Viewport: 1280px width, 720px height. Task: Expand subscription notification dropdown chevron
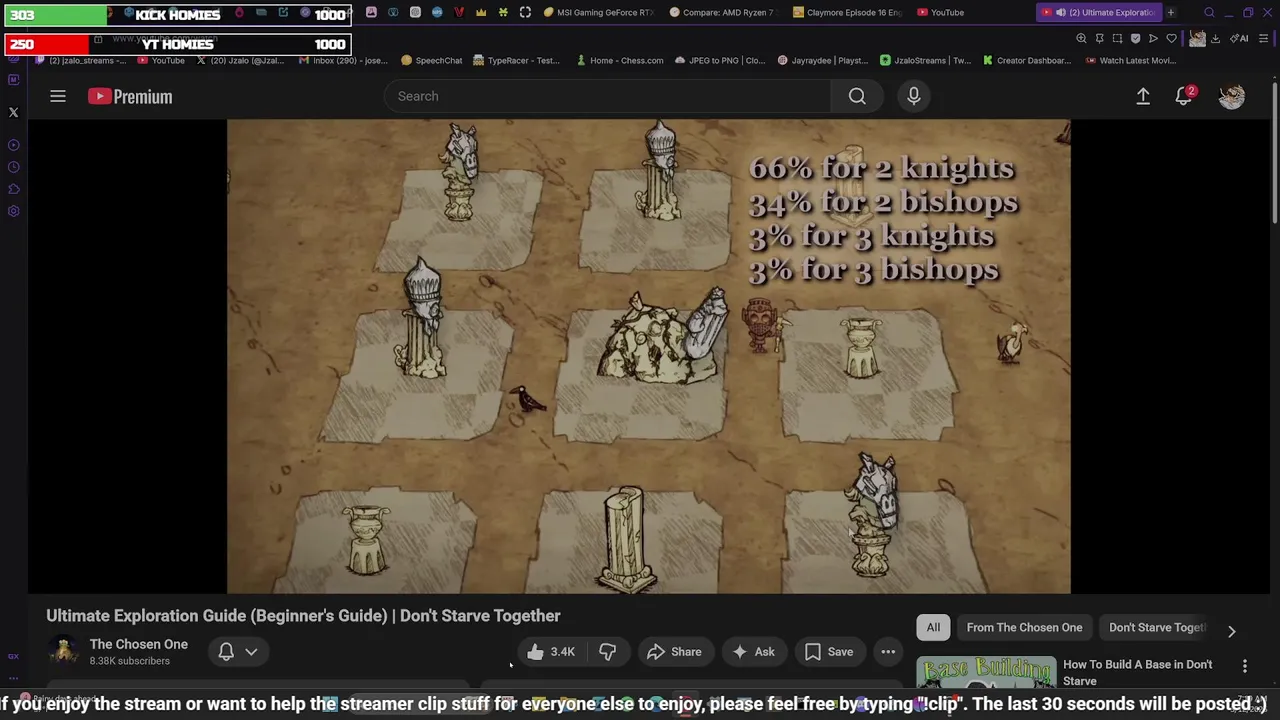pyautogui.click(x=251, y=652)
